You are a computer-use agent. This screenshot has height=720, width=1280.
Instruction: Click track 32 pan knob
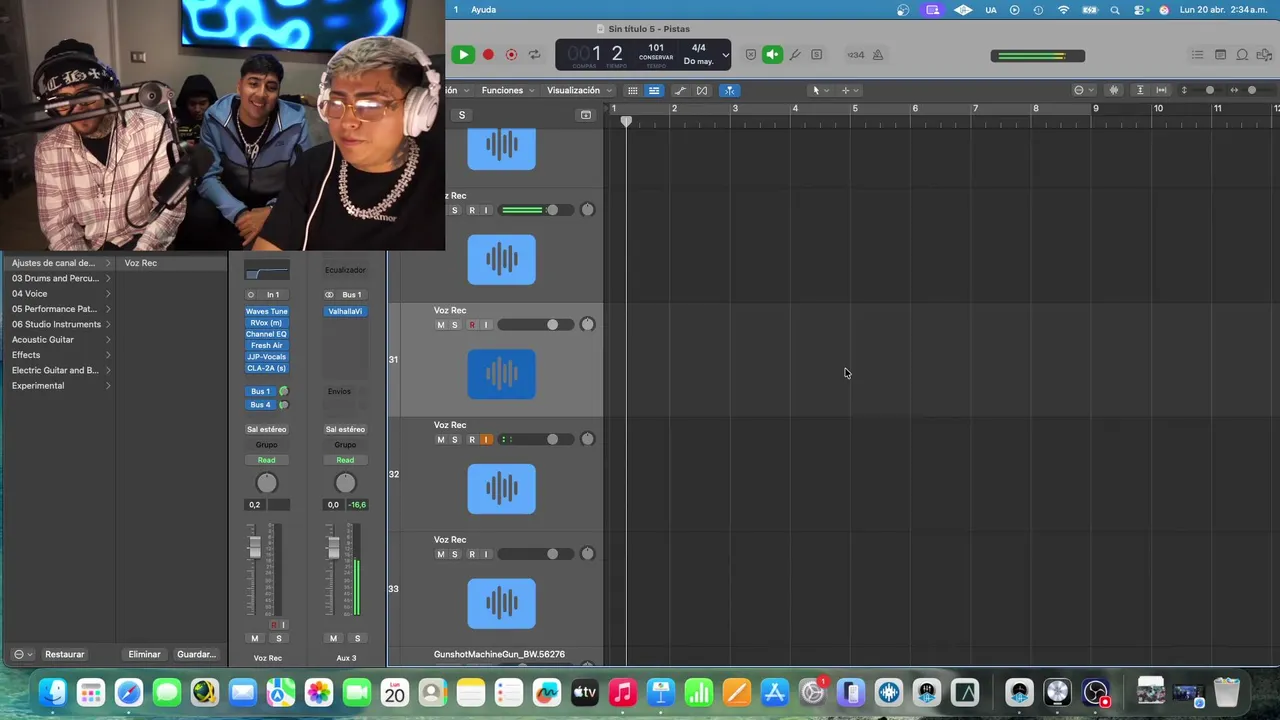coord(587,439)
